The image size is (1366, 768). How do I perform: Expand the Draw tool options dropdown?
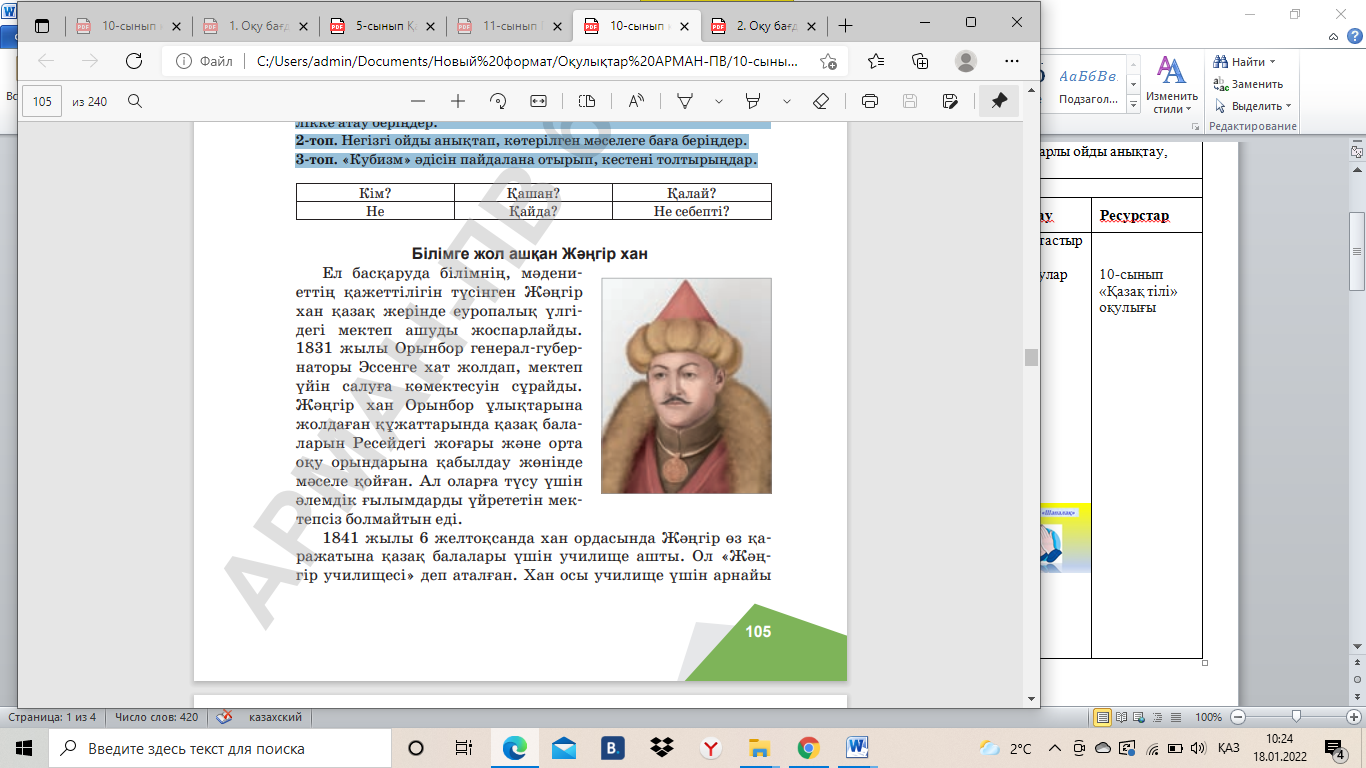pyautogui.click(x=718, y=101)
